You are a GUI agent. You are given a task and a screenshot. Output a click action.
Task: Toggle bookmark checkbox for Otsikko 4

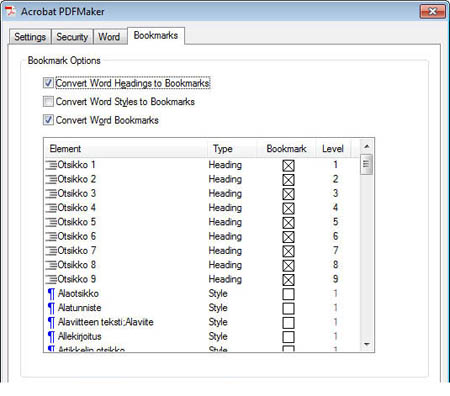pos(288,209)
